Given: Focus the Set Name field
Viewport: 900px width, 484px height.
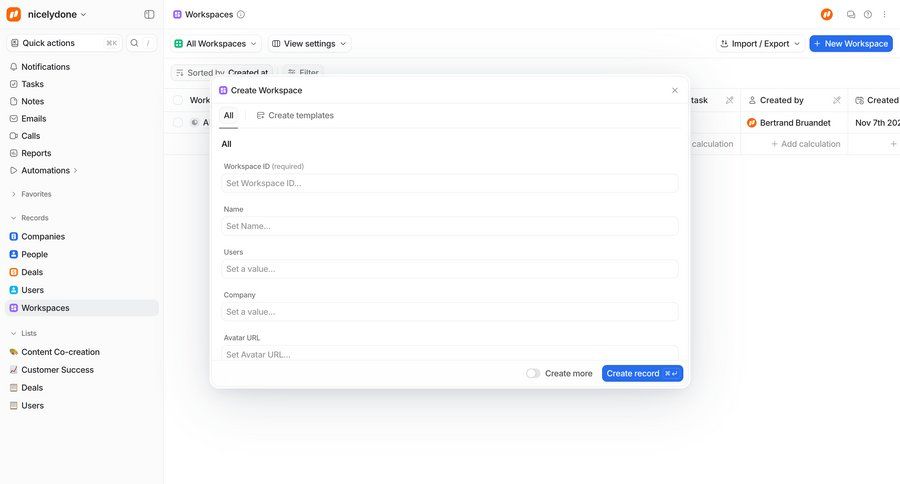Looking at the screenshot, I should (x=449, y=226).
